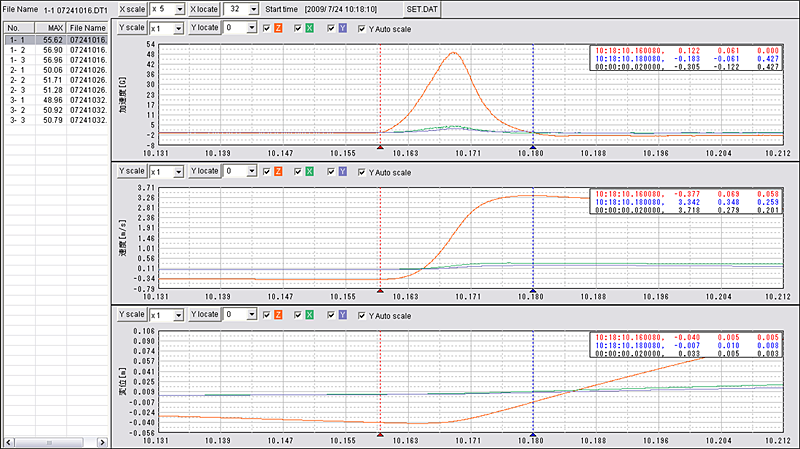This screenshot has width=800, height=449.
Task: Click red cursor marker under displacement chart
Action: (380, 435)
